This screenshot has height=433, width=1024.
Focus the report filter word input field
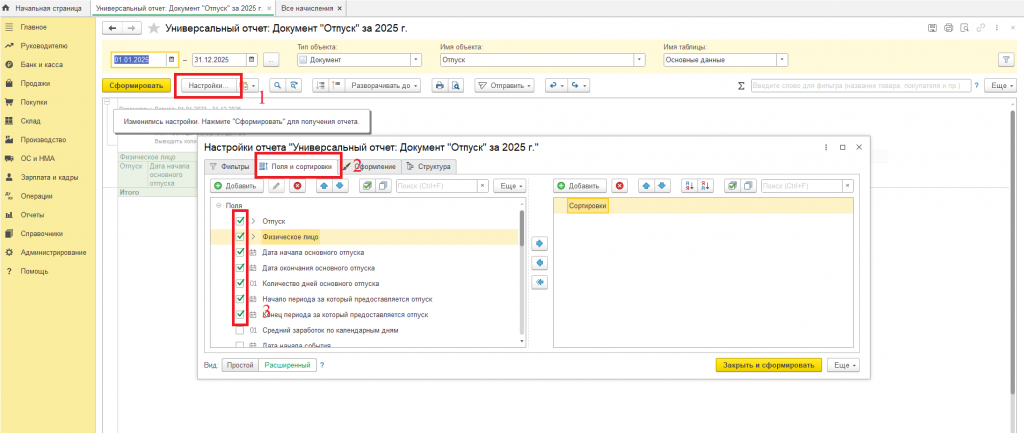[860, 86]
